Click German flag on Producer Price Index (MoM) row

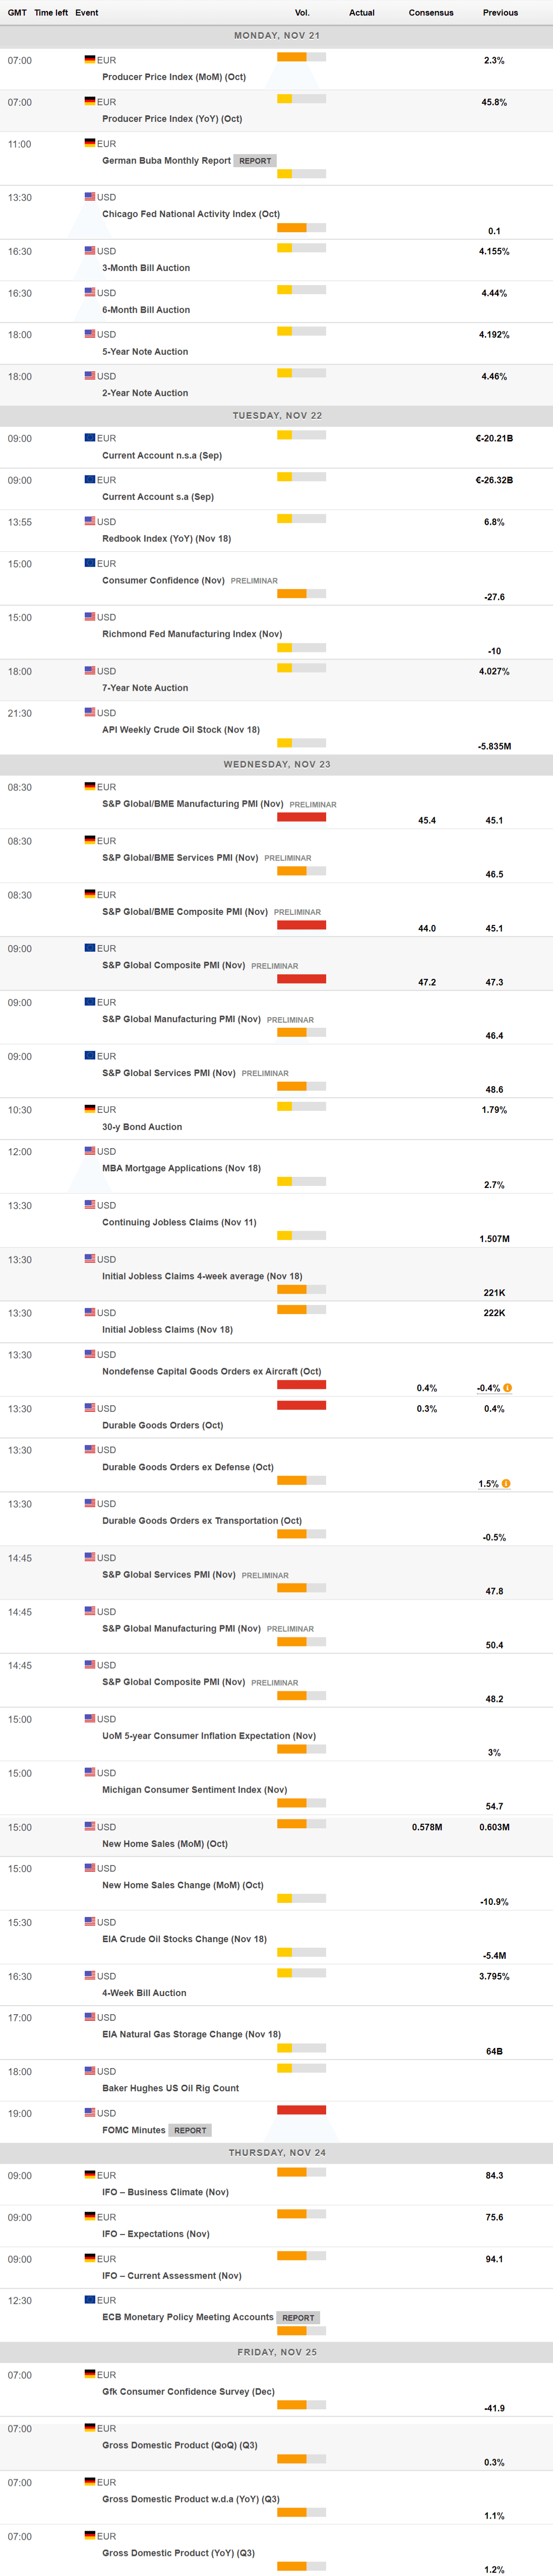click(x=90, y=60)
